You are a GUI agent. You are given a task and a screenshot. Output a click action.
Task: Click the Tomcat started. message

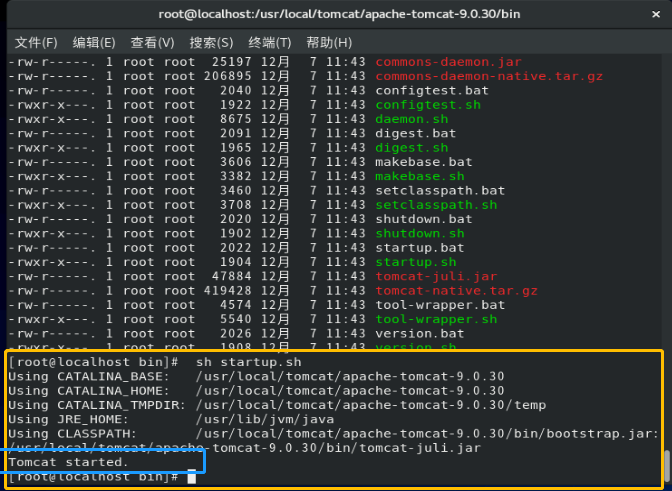click(x=68, y=462)
